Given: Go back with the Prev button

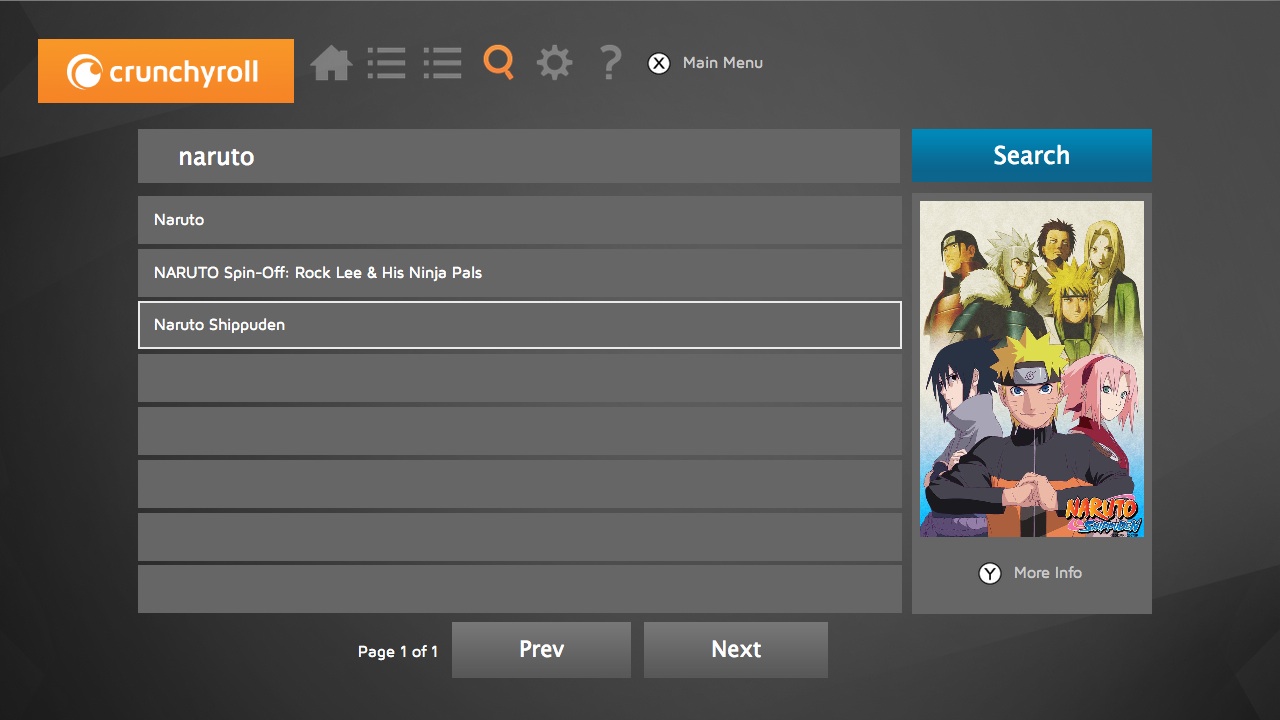Looking at the screenshot, I should 541,650.
